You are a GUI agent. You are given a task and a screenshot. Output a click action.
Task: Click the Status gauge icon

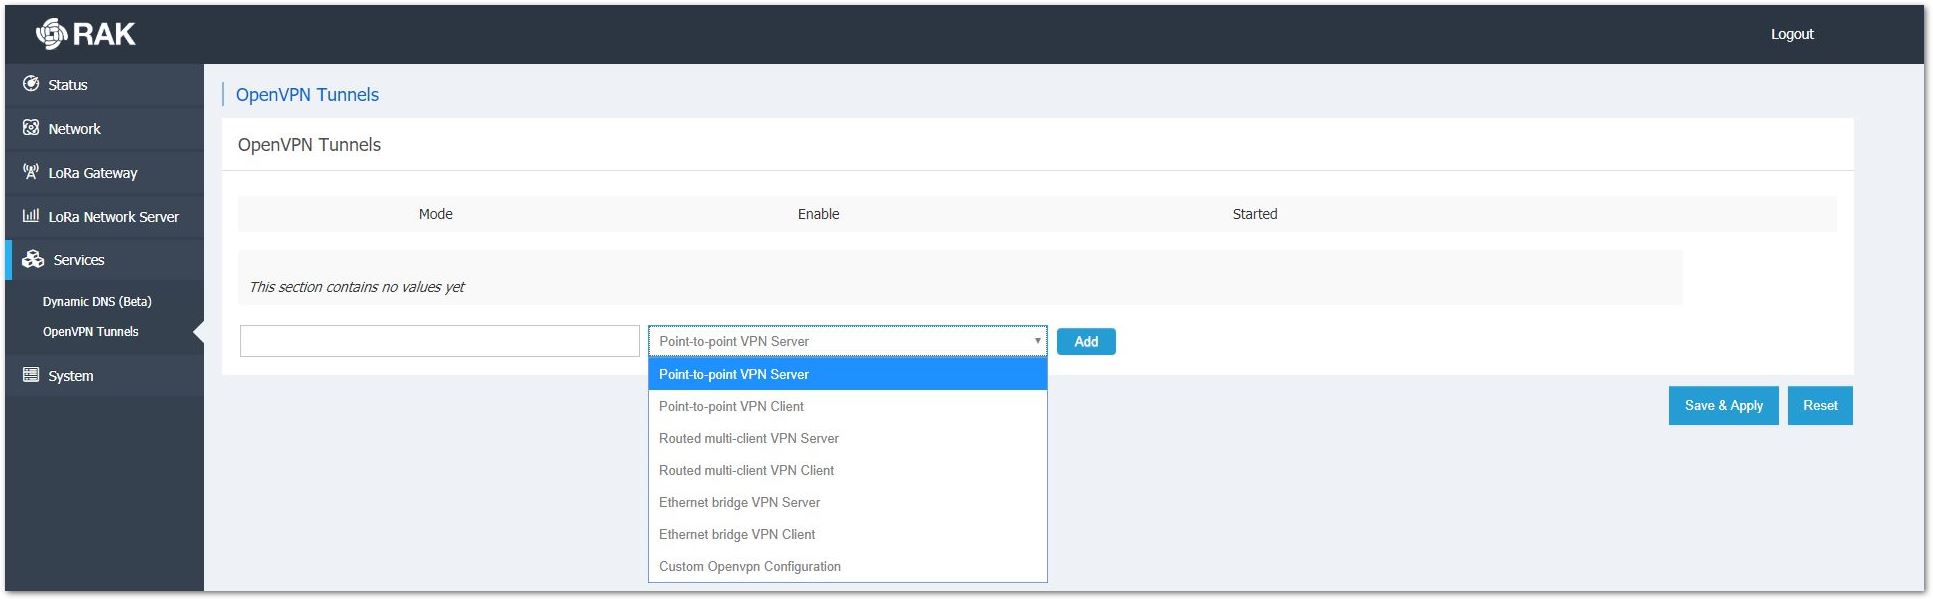pos(31,84)
